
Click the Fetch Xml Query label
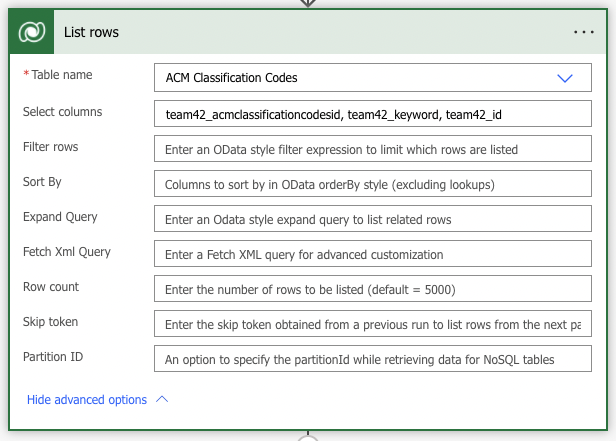(x=67, y=252)
